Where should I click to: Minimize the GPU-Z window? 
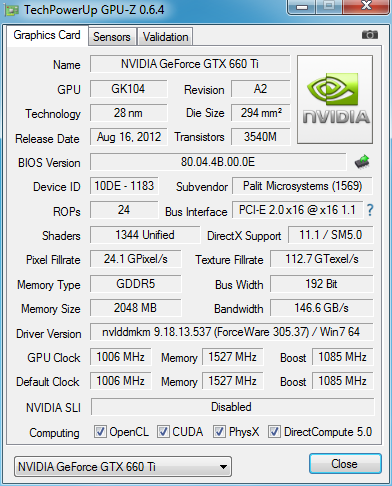302,7
